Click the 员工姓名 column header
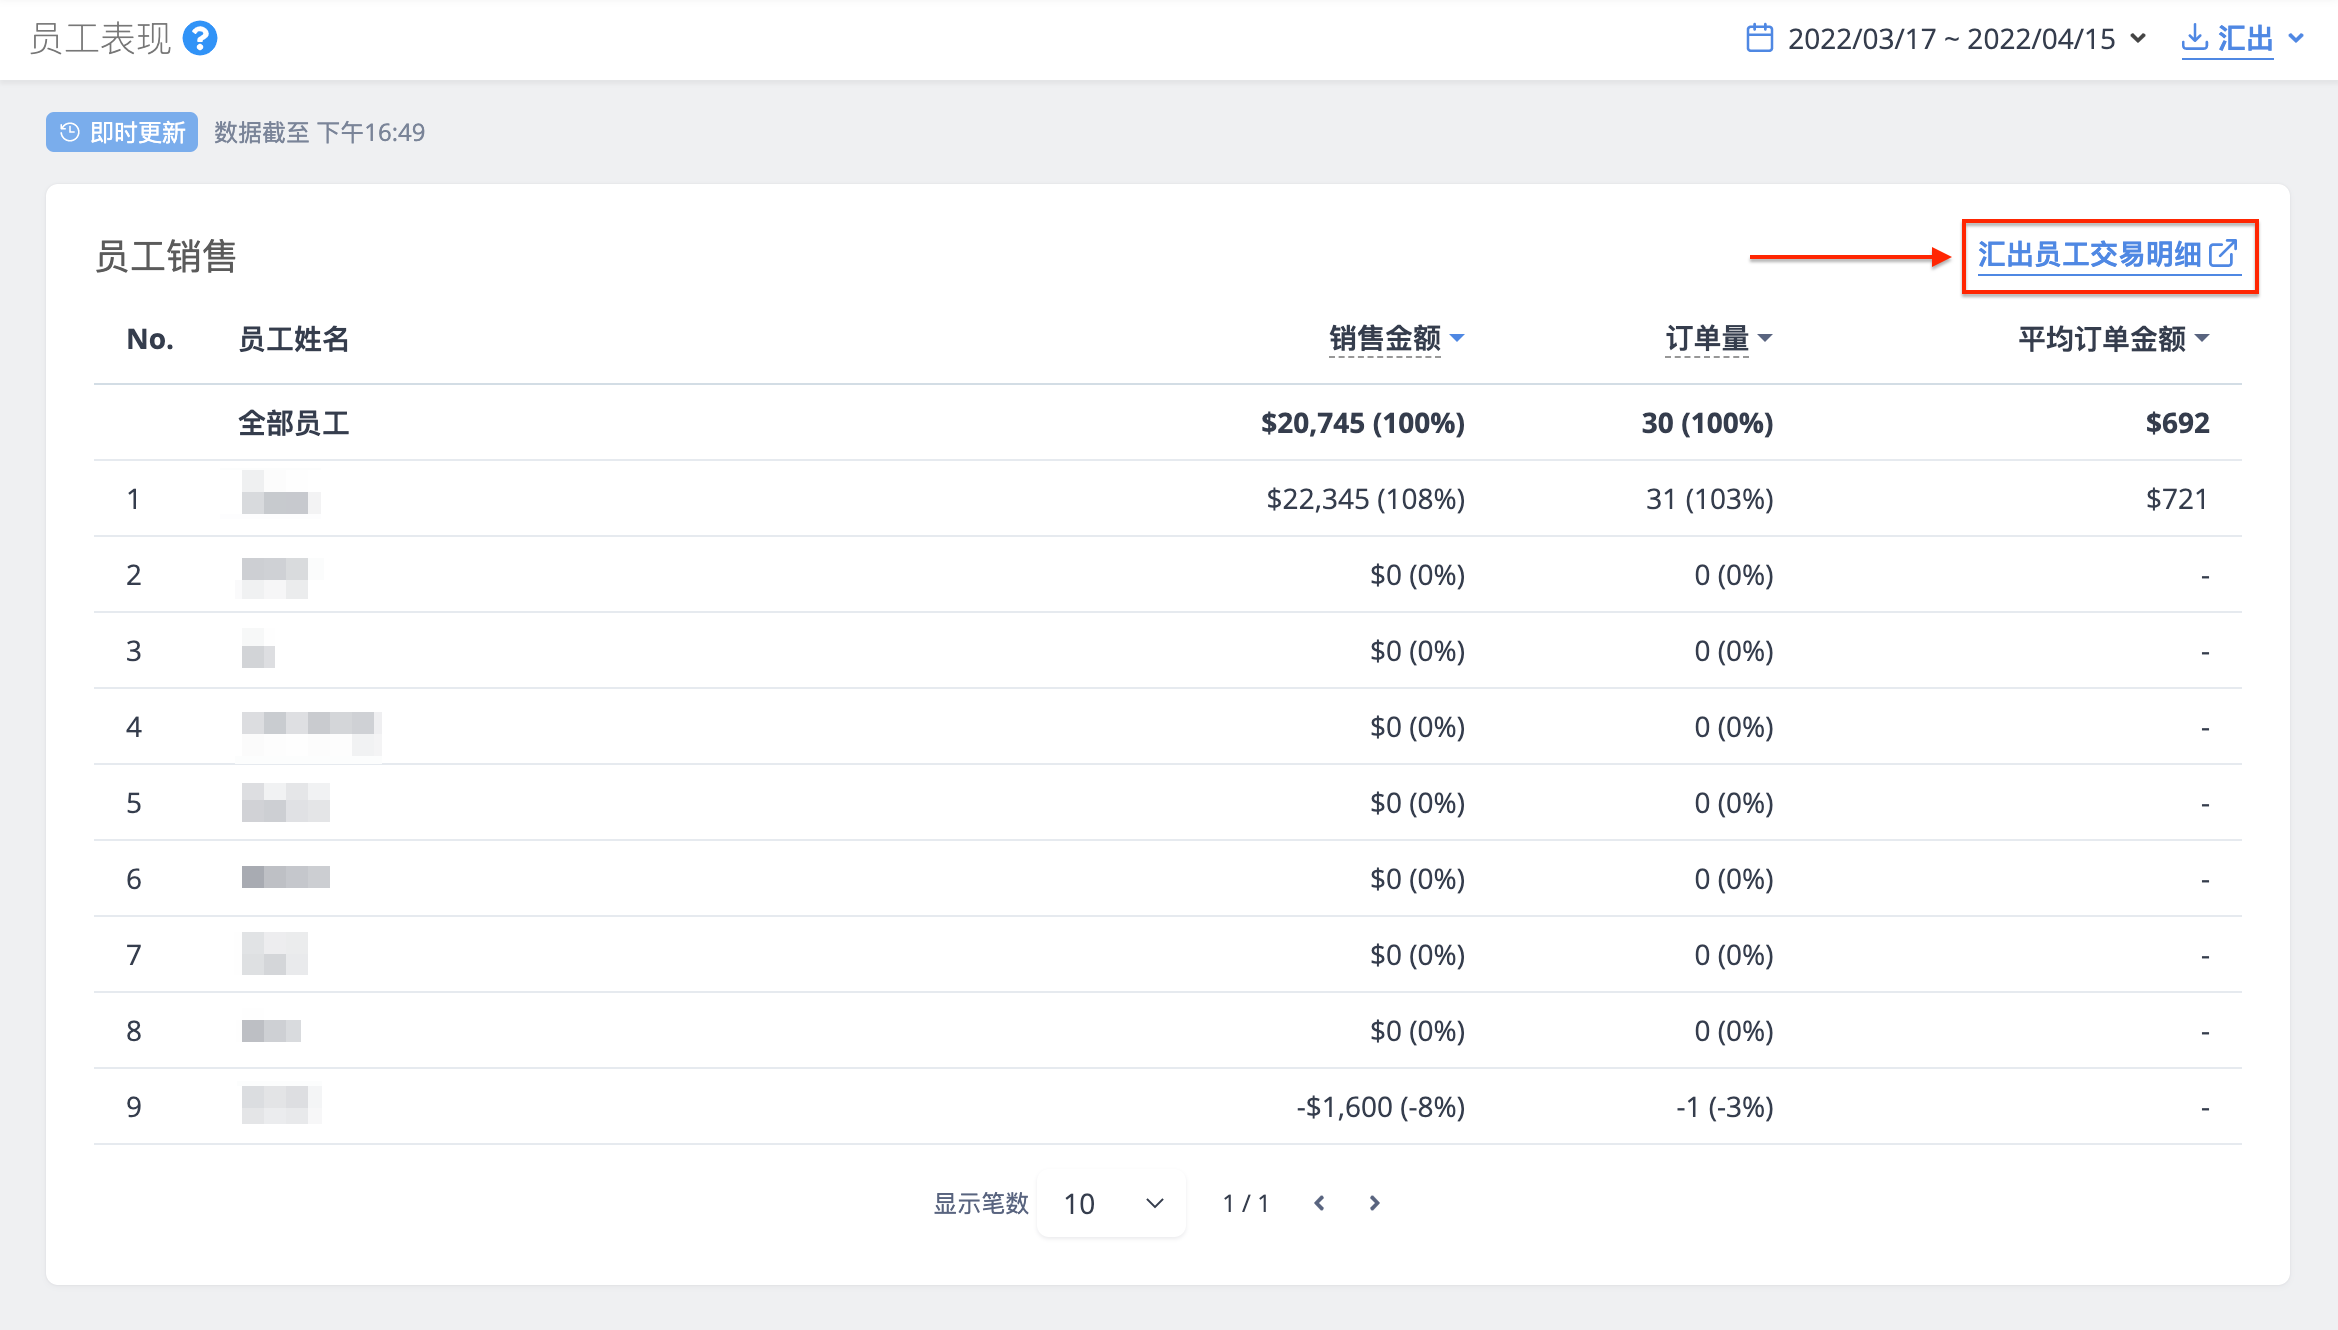The height and width of the screenshot is (1330, 2338). (x=294, y=339)
